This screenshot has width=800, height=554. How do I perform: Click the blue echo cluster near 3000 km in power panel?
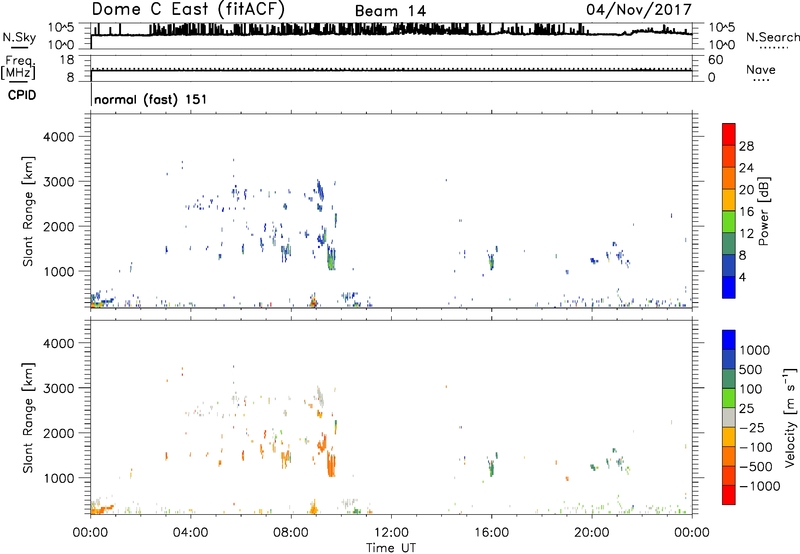320,190
